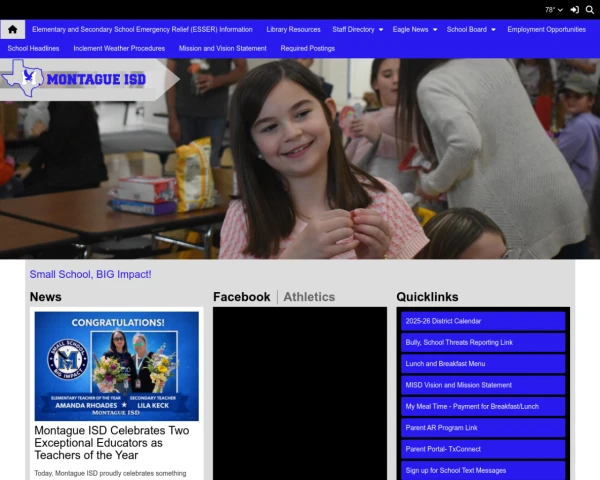600x480 pixels.
Task: Open Bully, School Threats Reporting Link
Action: (483, 343)
